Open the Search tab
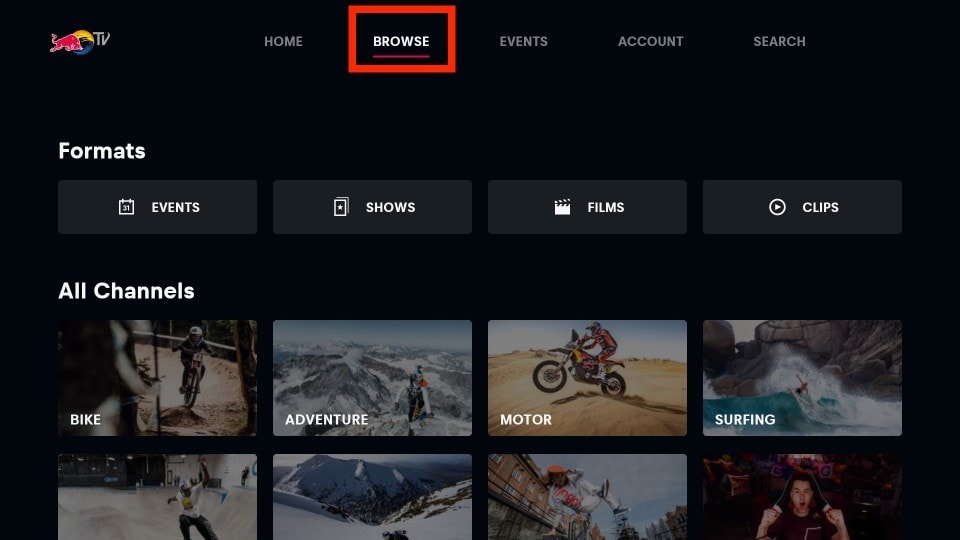 (x=779, y=41)
